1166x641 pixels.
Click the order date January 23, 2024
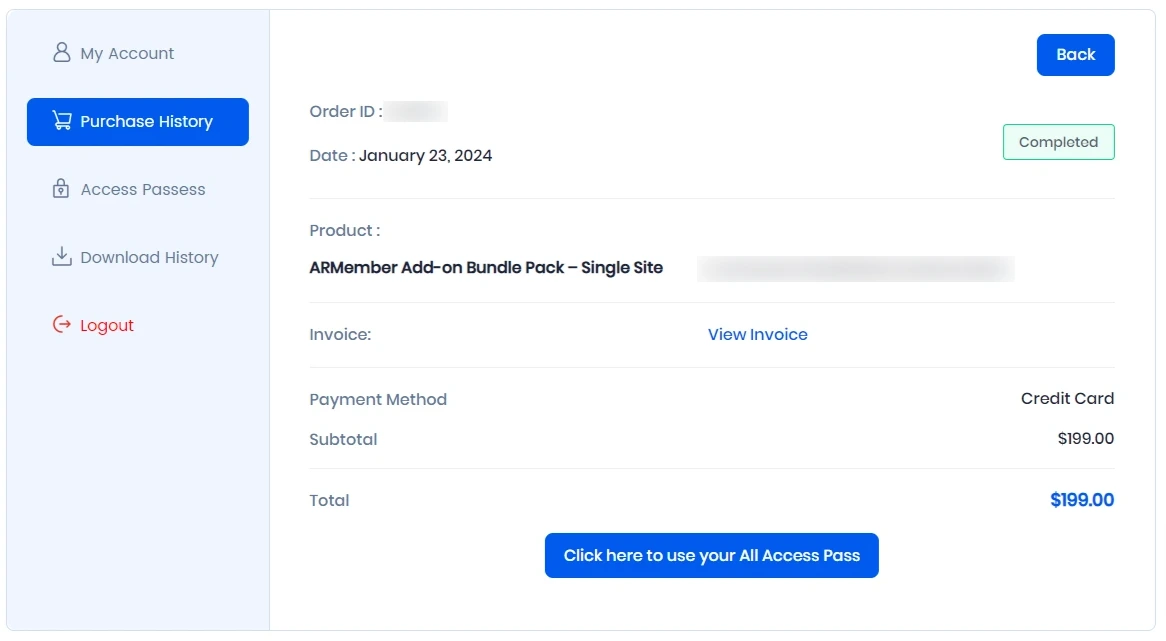tap(425, 155)
